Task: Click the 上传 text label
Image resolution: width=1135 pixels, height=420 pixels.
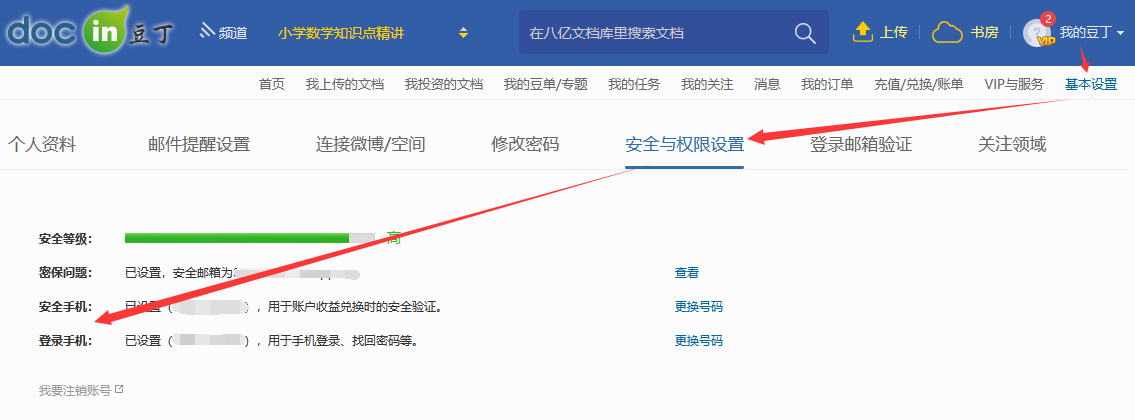Action: click(893, 33)
